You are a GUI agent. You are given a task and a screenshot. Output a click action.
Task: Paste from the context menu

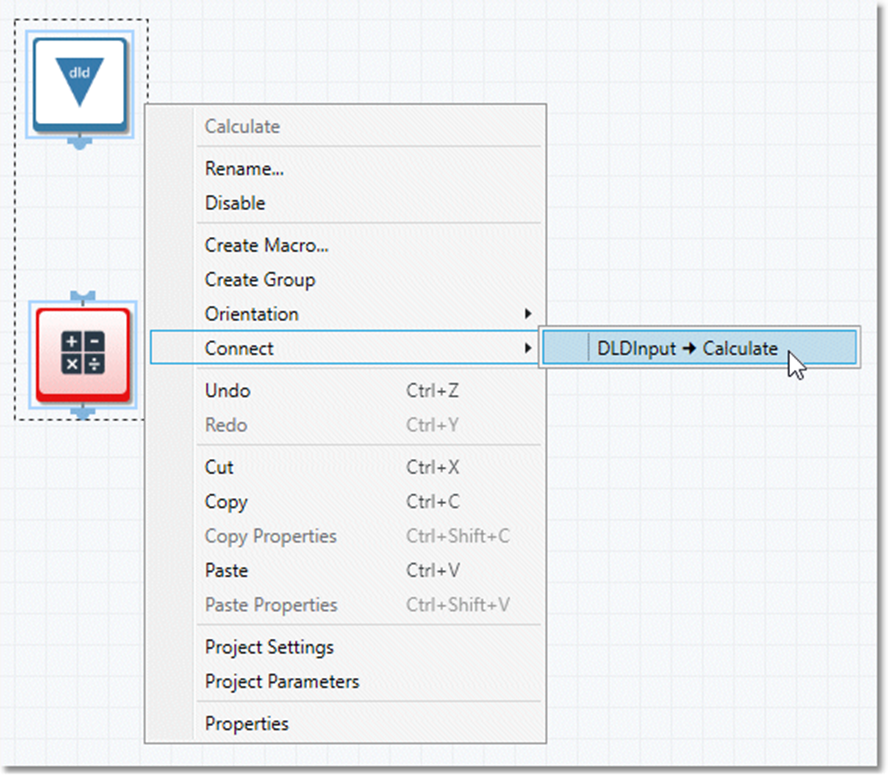pos(226,571)
